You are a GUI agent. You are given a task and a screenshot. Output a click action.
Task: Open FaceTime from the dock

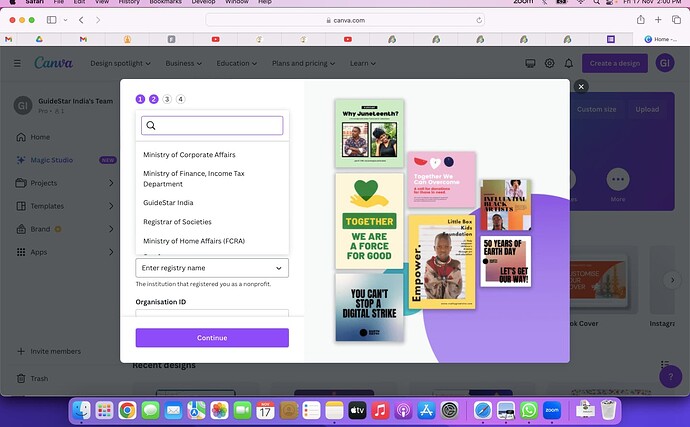tap(242, 411)
